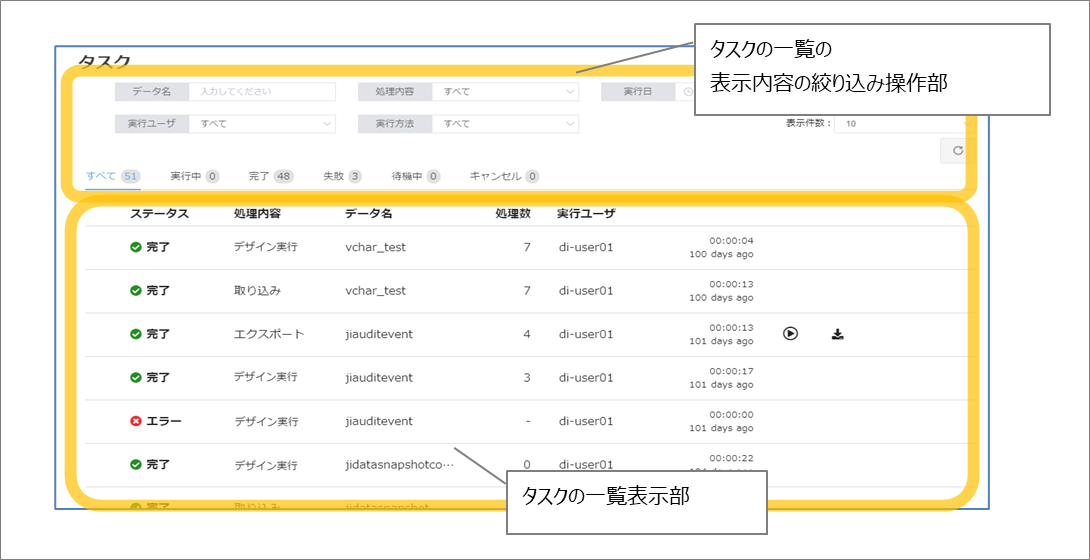Viewport: 1090px width, 560px height.
Task: Click vchar_test in the 取り込み row
Action: pyautogui.click(x=375, y=290)
